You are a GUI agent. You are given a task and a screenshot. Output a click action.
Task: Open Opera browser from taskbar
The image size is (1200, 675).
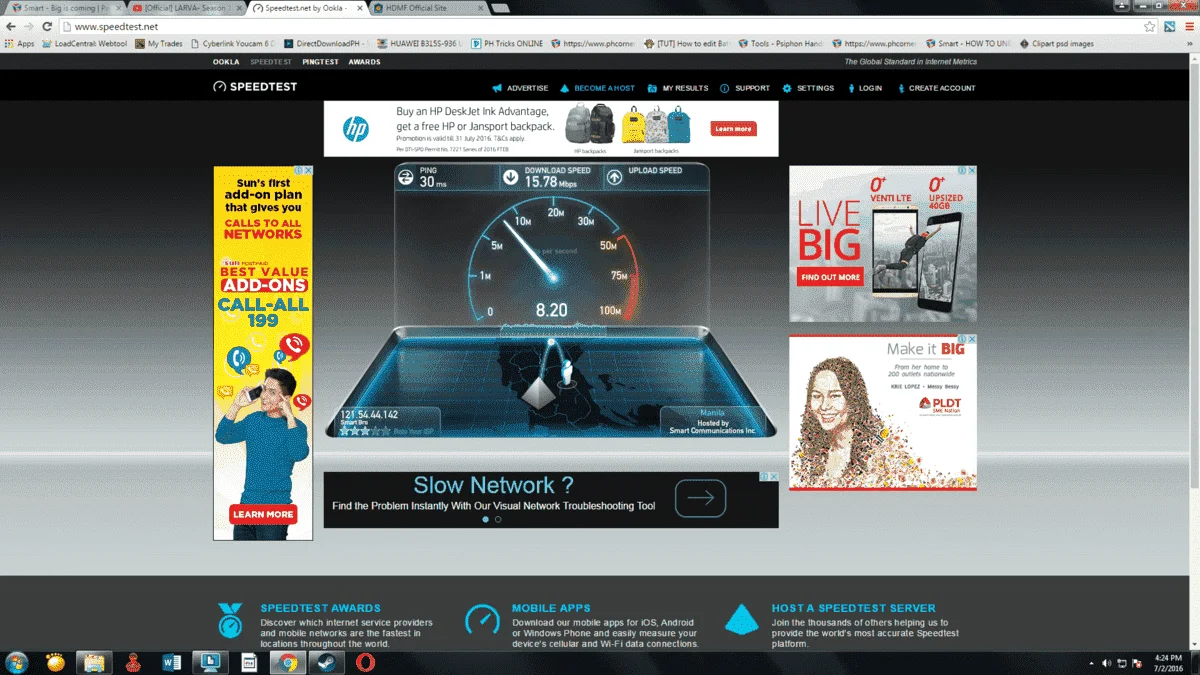point(365,662)
